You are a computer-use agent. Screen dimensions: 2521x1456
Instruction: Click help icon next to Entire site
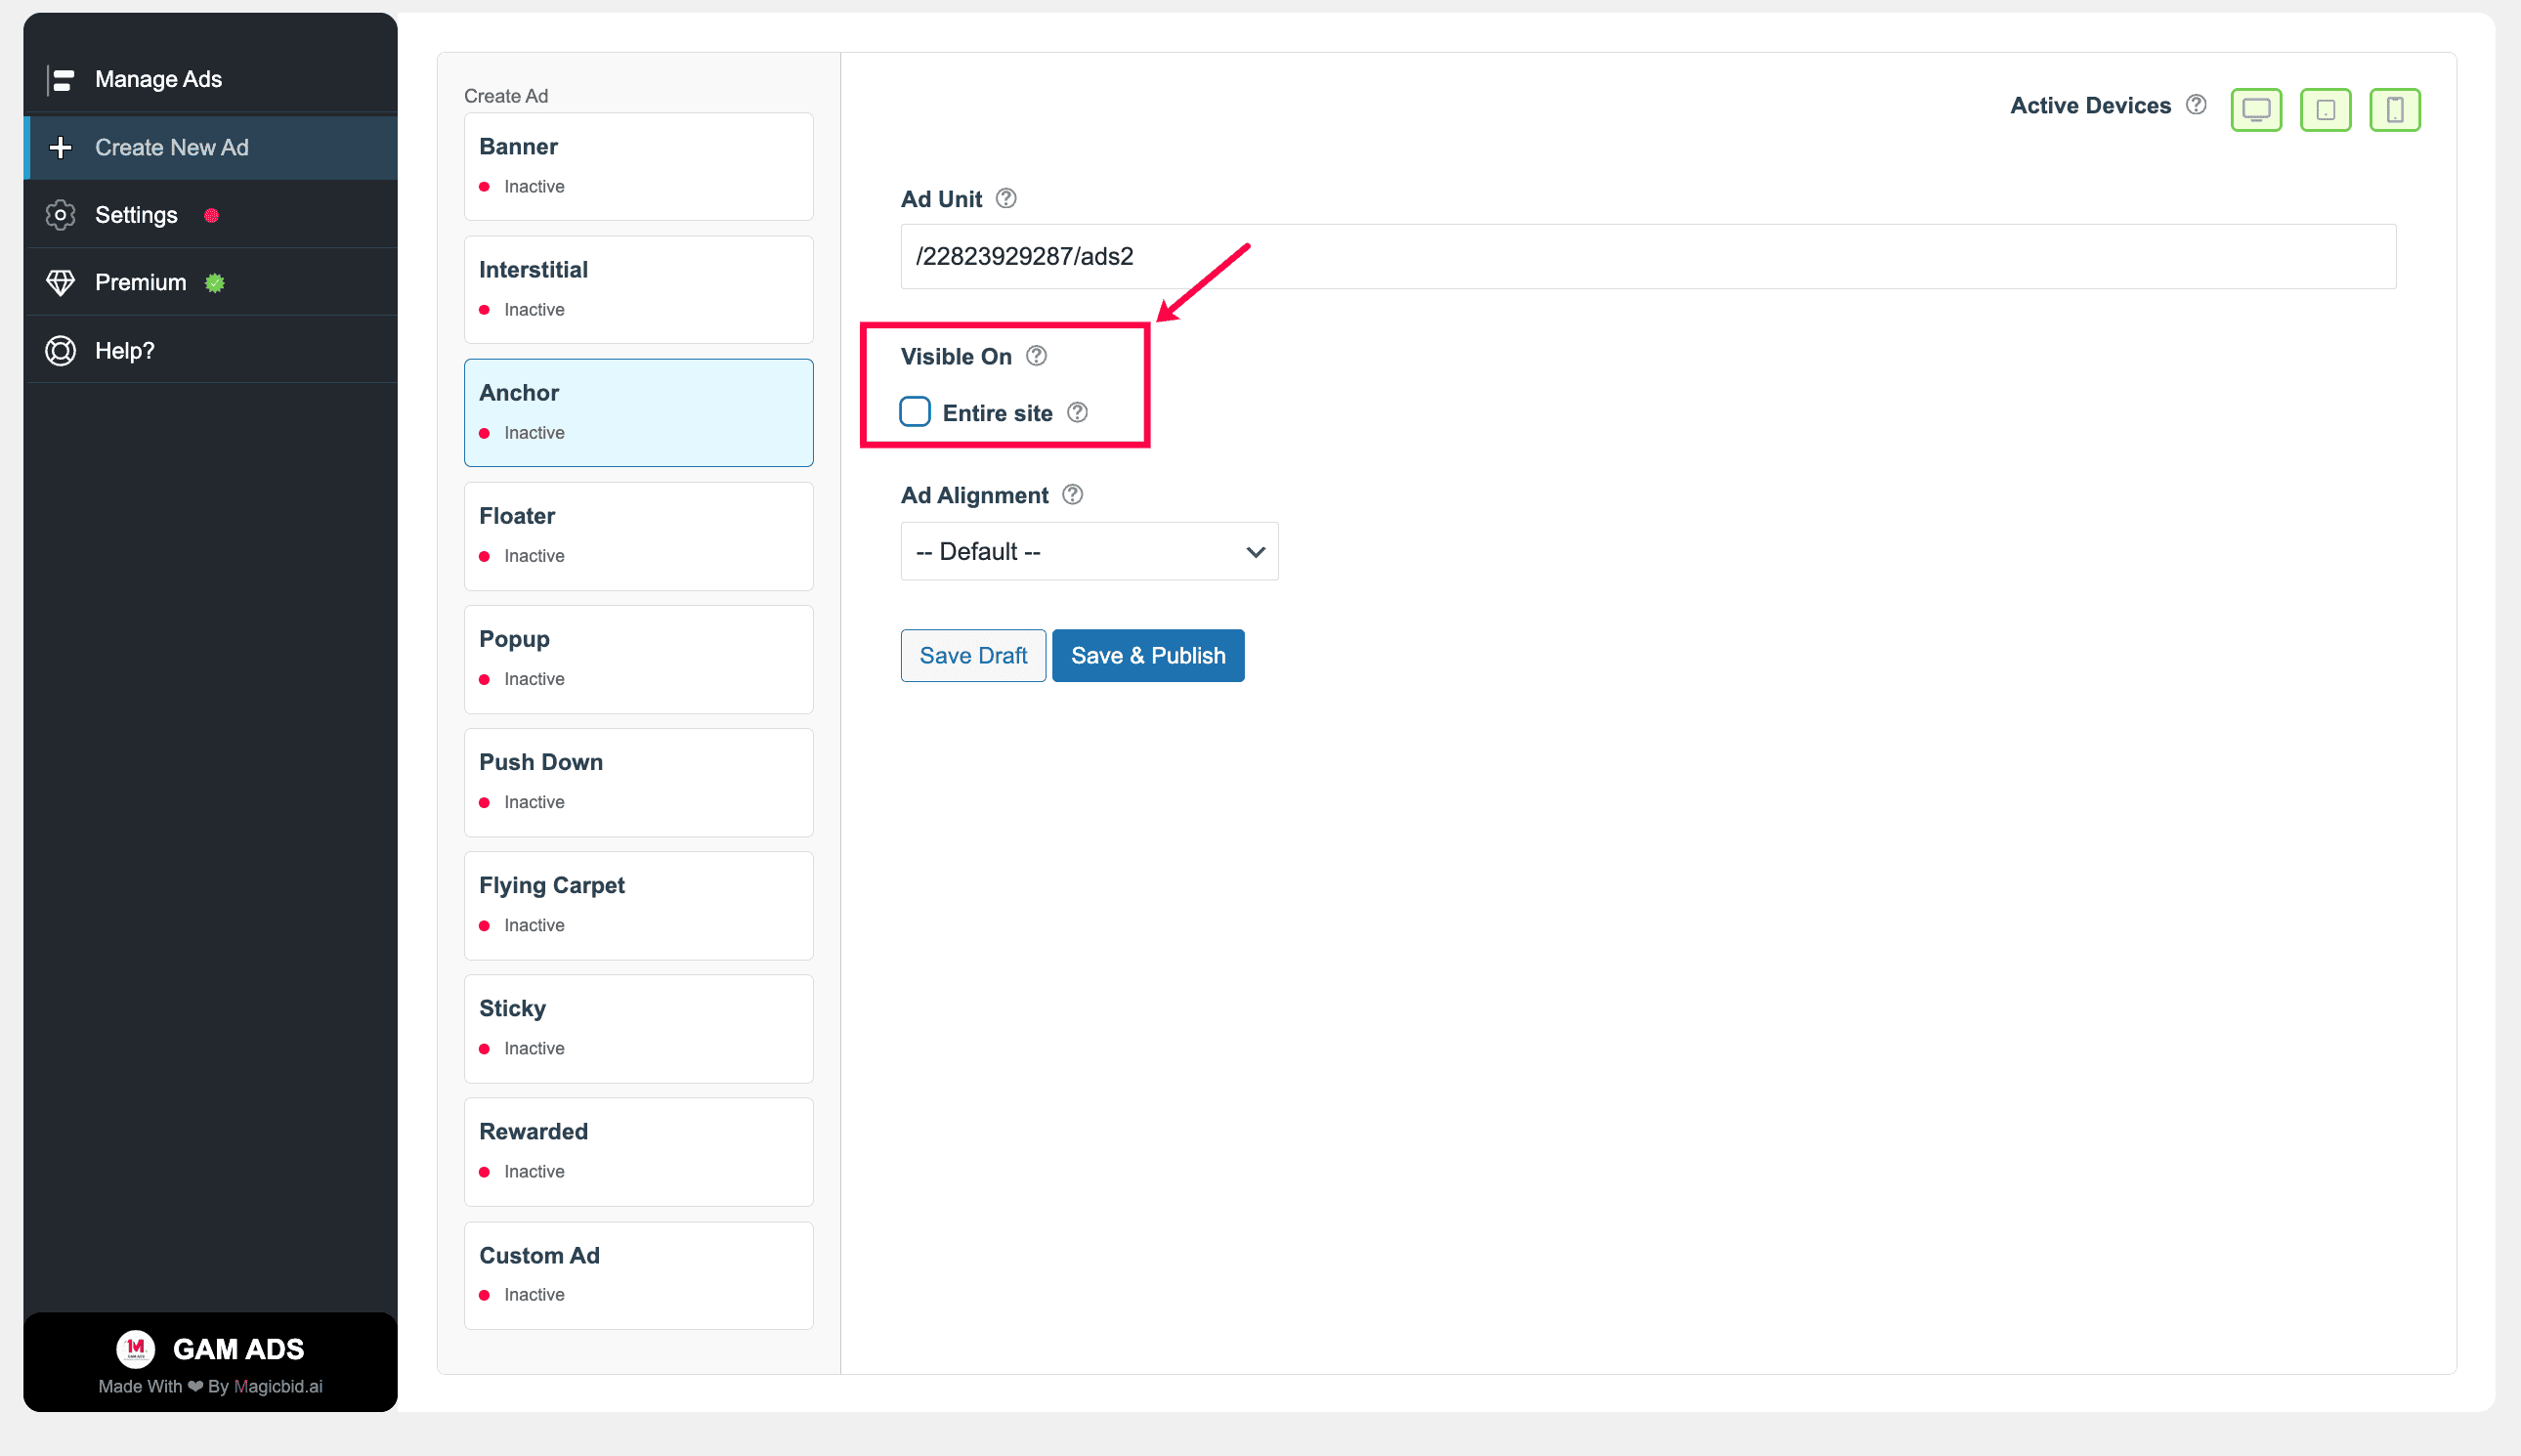tap(1077, 413)
